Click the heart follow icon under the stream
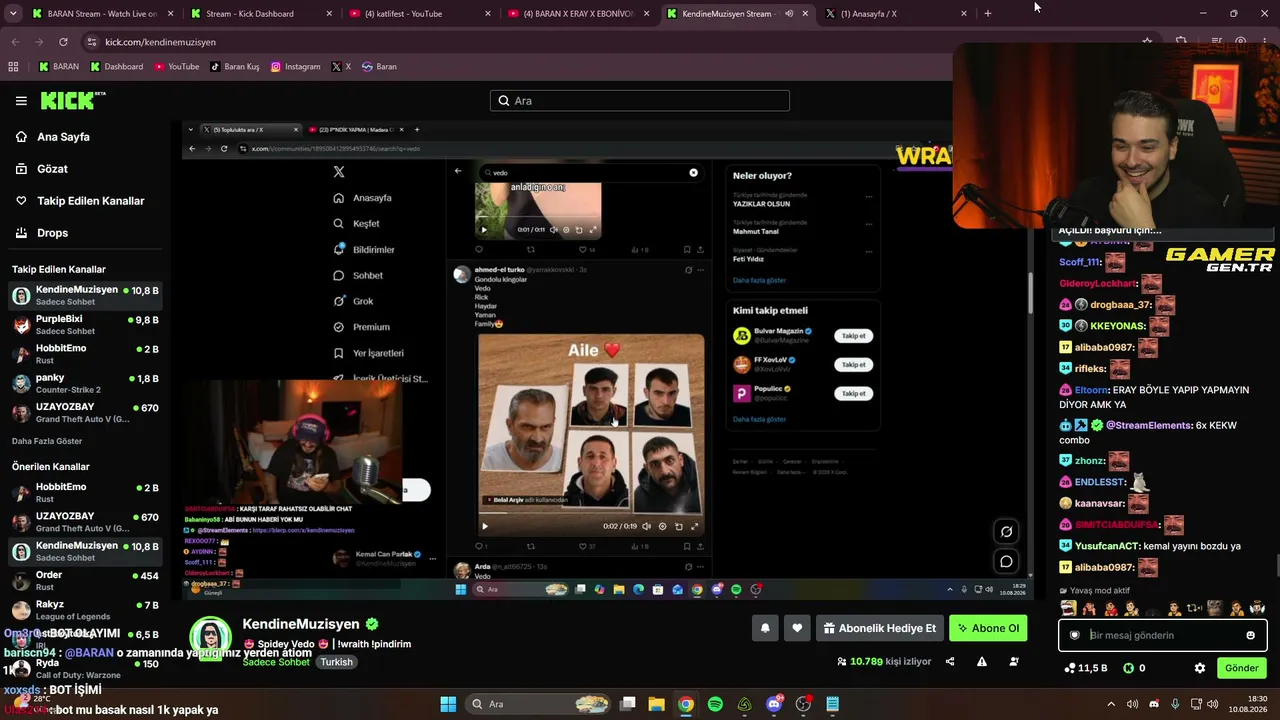This screenshot has width=1280, height=720. click(x=797, y=628)
